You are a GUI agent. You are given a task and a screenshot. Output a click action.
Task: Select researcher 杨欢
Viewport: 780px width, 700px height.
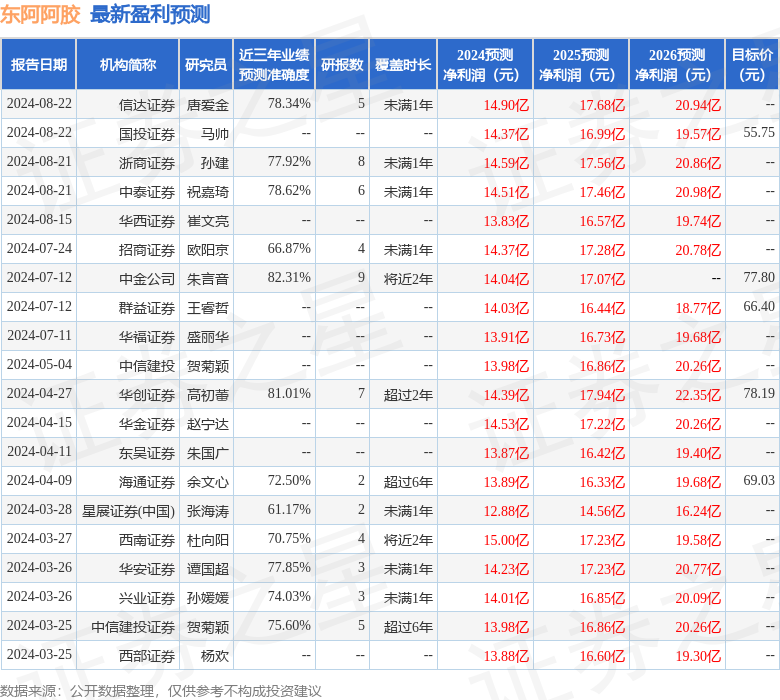click(x=215, y=656)
